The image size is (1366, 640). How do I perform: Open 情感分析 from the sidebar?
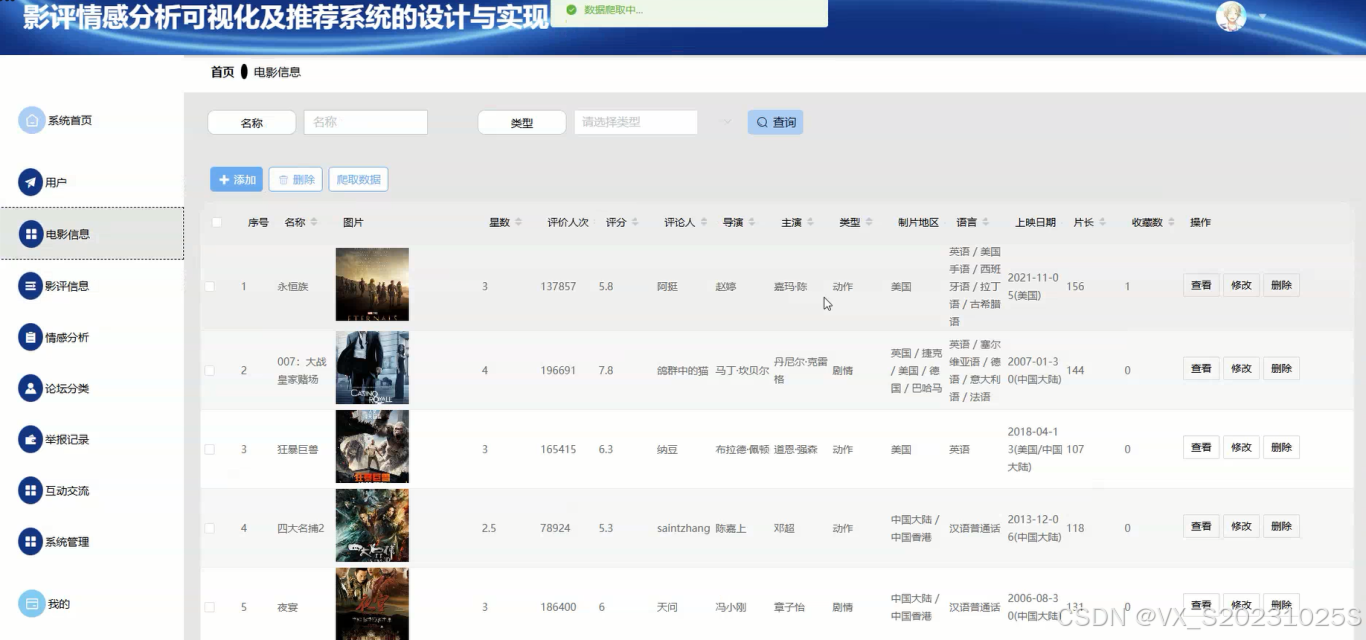click(67, 337)
